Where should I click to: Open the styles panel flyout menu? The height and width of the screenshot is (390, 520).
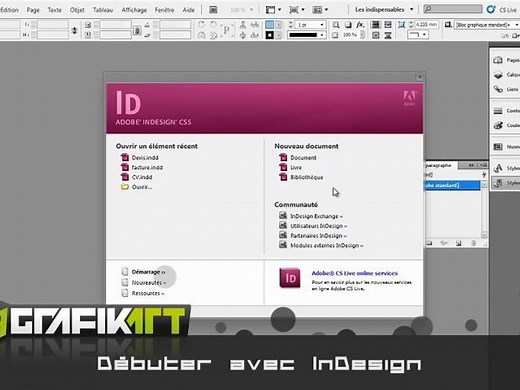(483, 165)
